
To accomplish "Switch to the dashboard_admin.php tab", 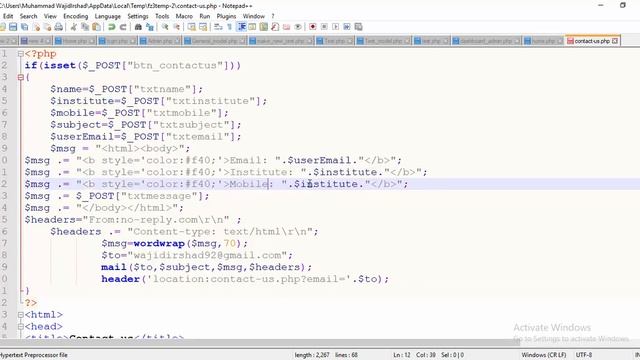I will click(487, 41).
